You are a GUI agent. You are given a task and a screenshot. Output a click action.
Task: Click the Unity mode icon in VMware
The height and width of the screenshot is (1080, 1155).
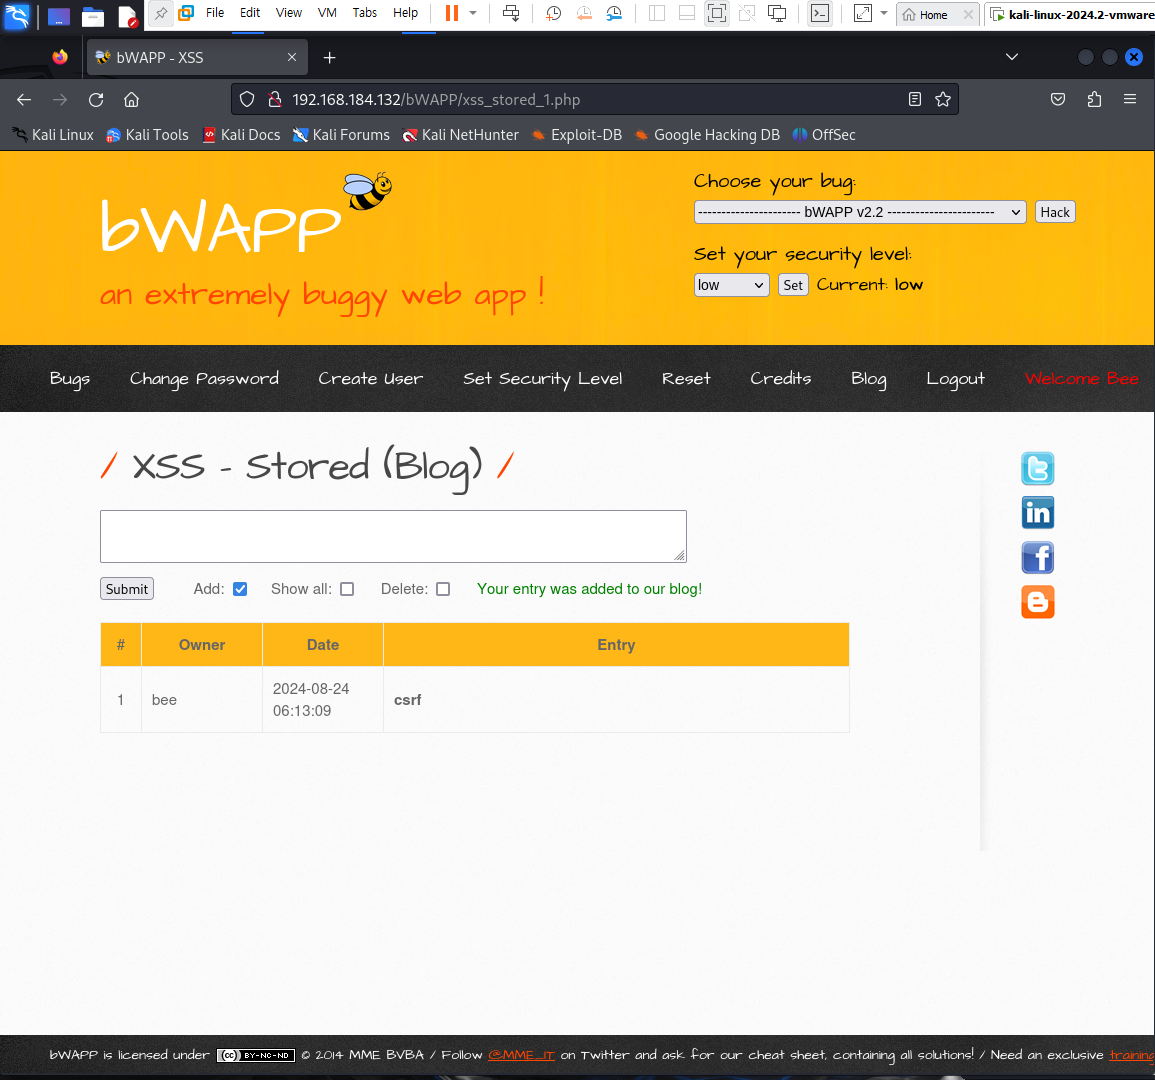[x=747, y=13]
